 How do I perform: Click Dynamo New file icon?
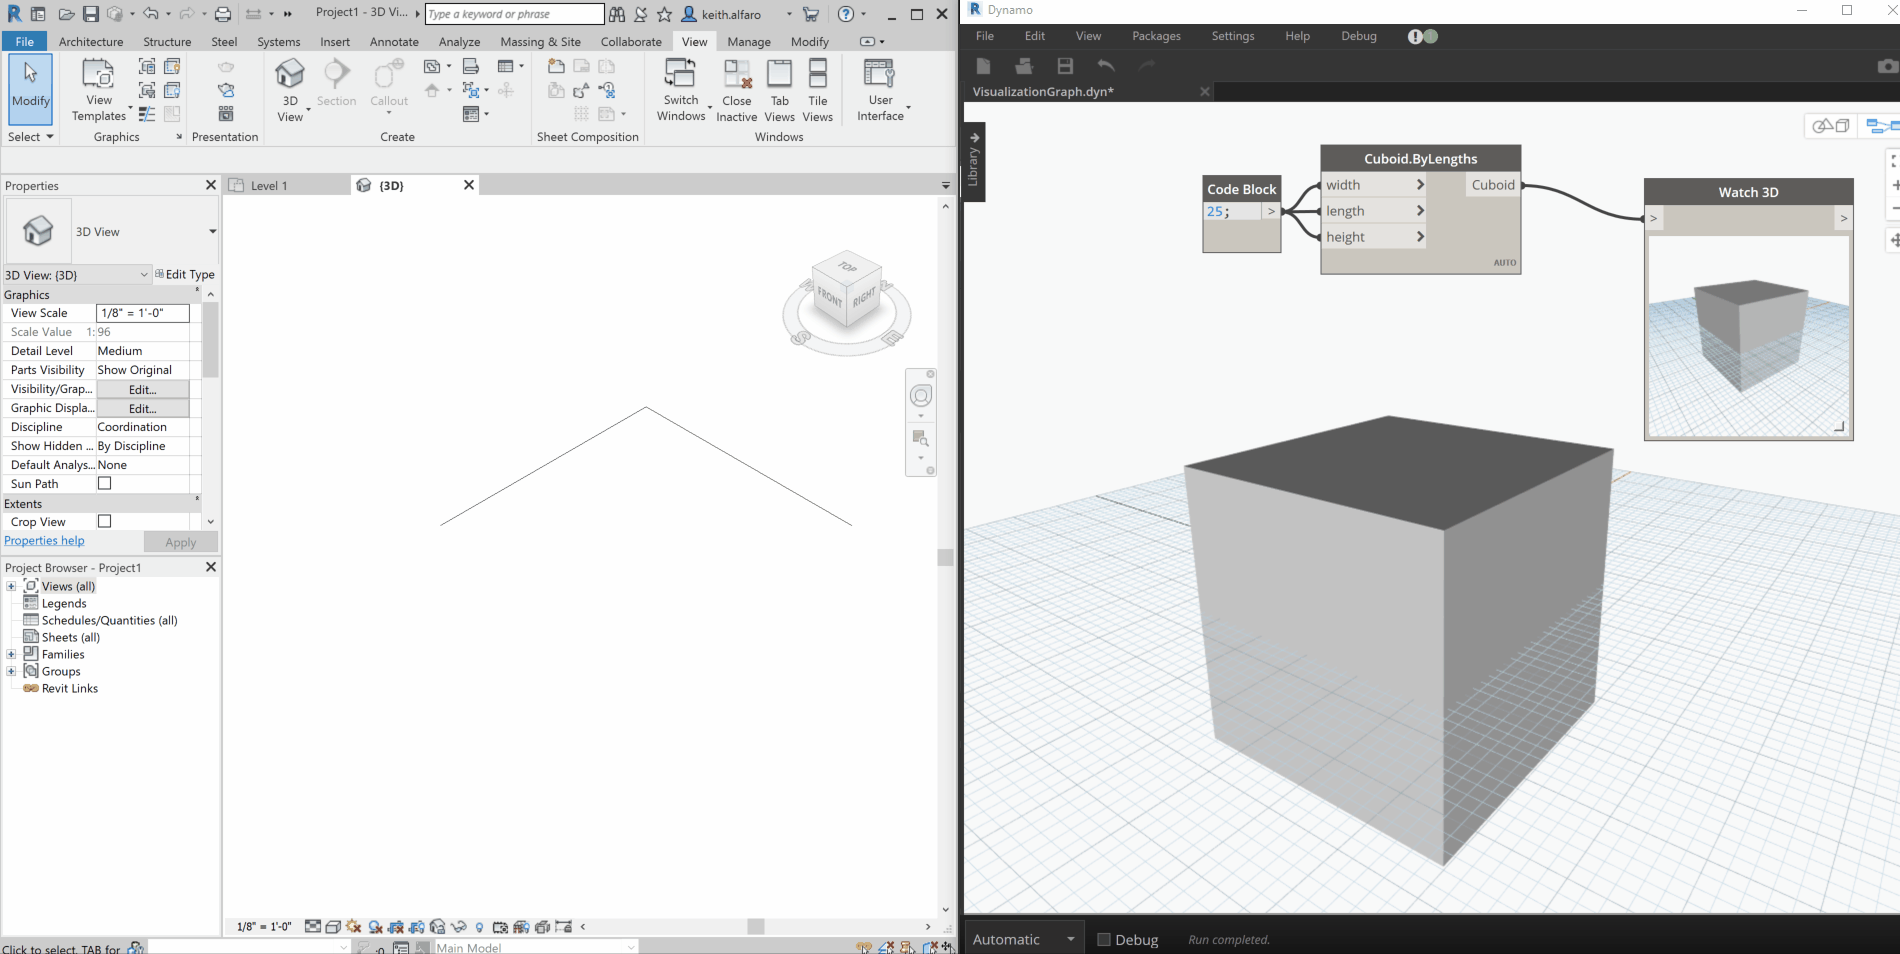coord(983,66)
